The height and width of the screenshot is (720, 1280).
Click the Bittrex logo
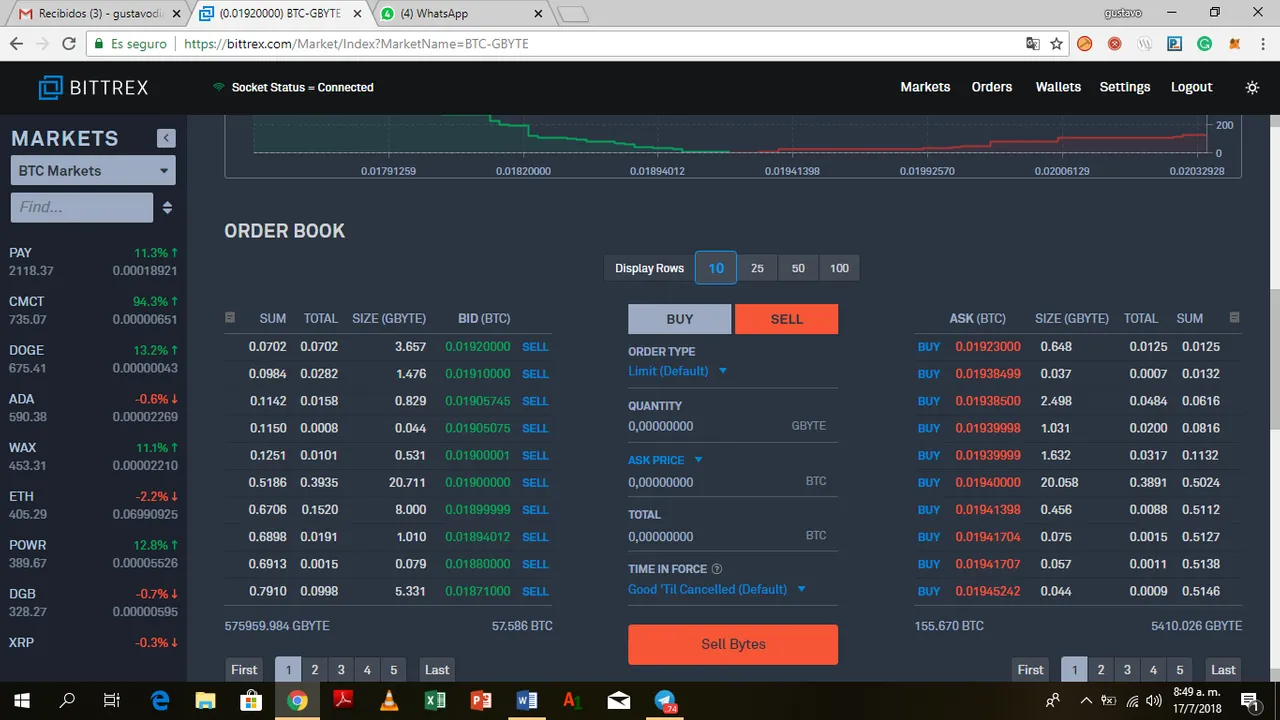93,88
